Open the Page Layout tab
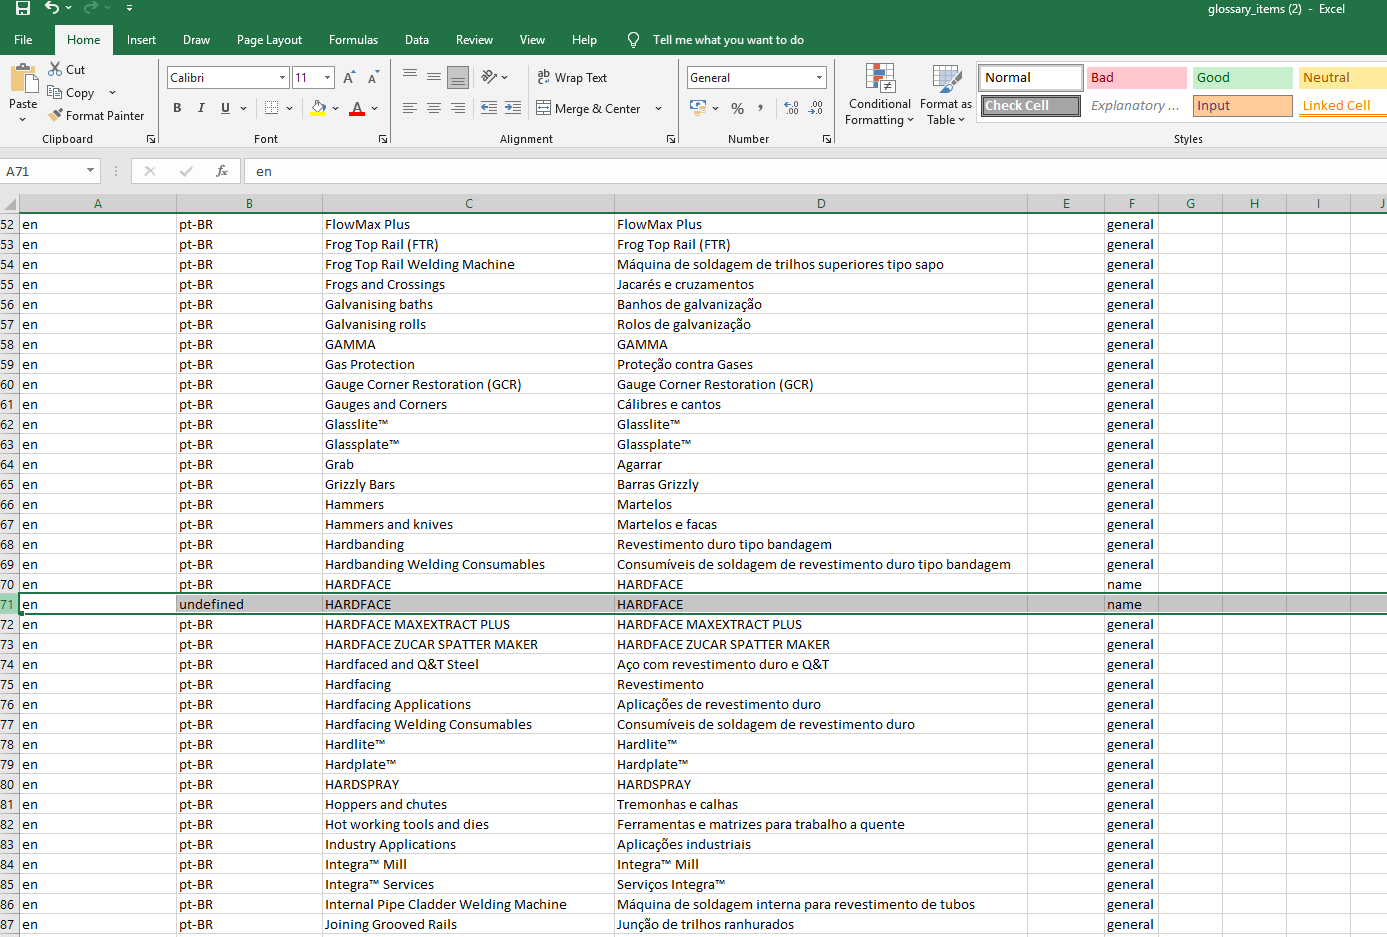 (269, 40)
